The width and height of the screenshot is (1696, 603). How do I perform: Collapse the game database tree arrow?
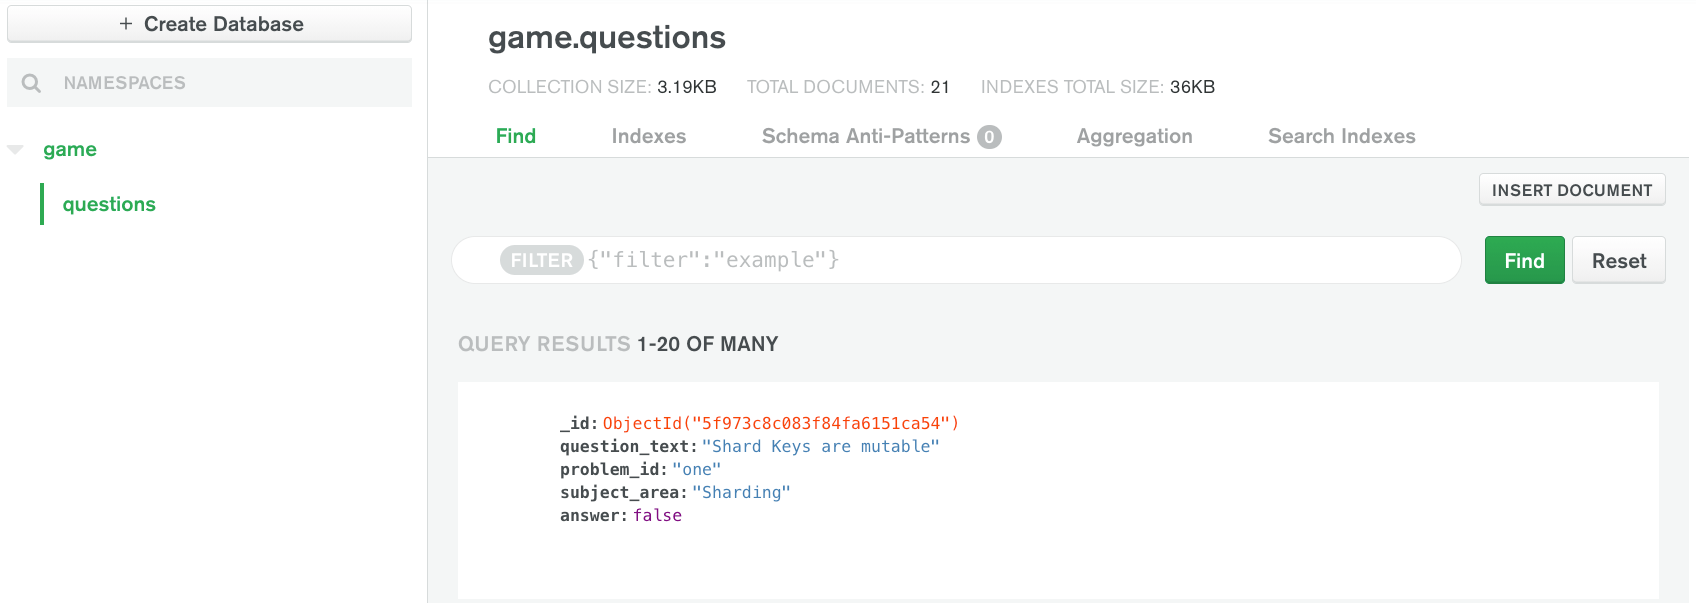[x=15, y=150]
